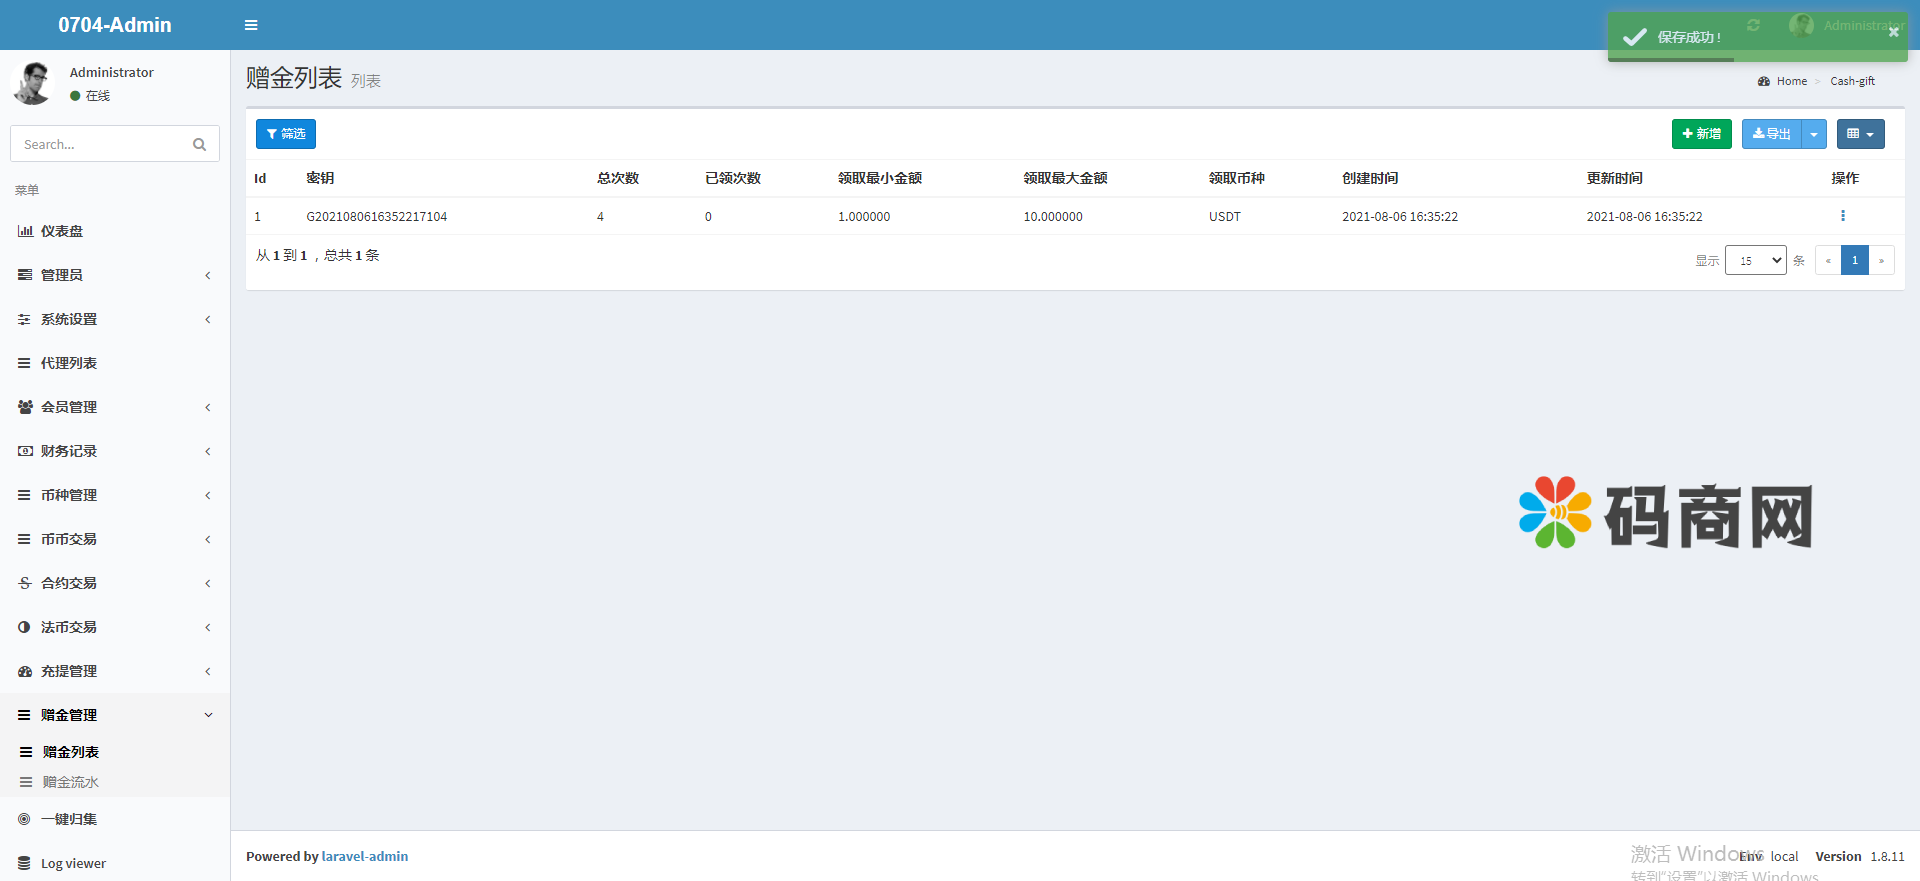Follow the laravel-admin footer link
Viewport: 1920px width, 881px height.
tap(364, 856)
